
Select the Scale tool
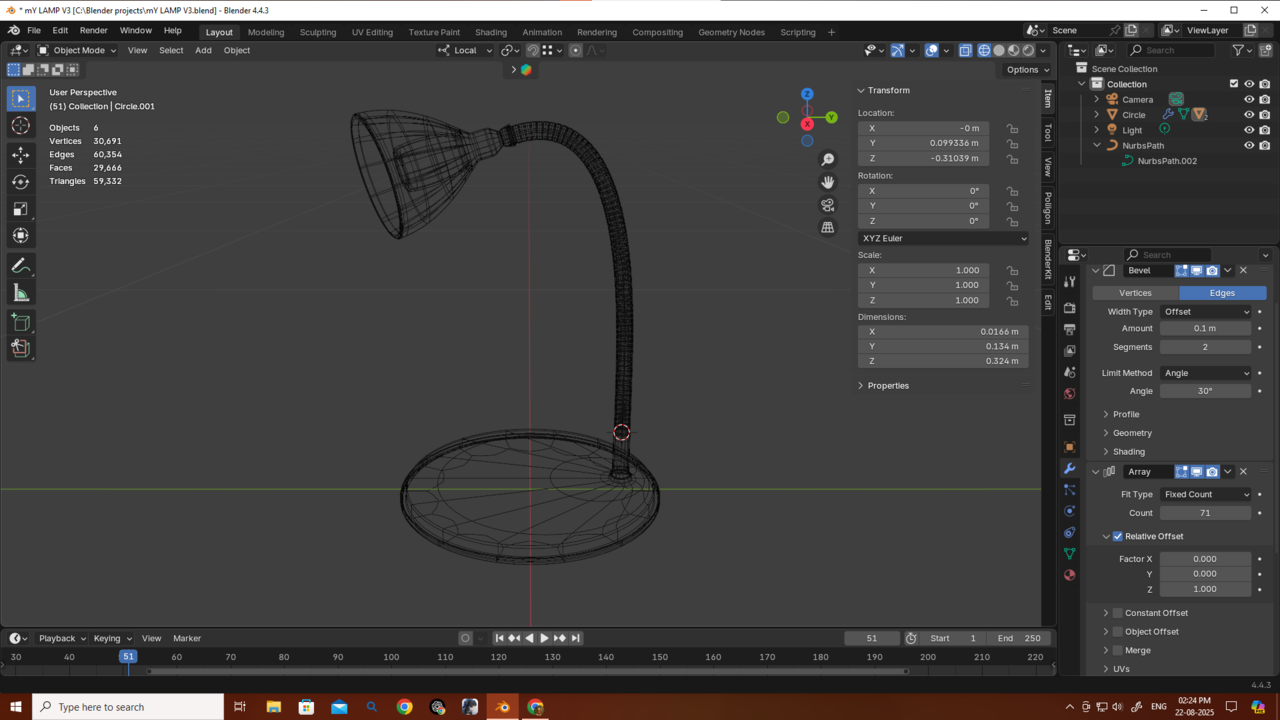21,209
